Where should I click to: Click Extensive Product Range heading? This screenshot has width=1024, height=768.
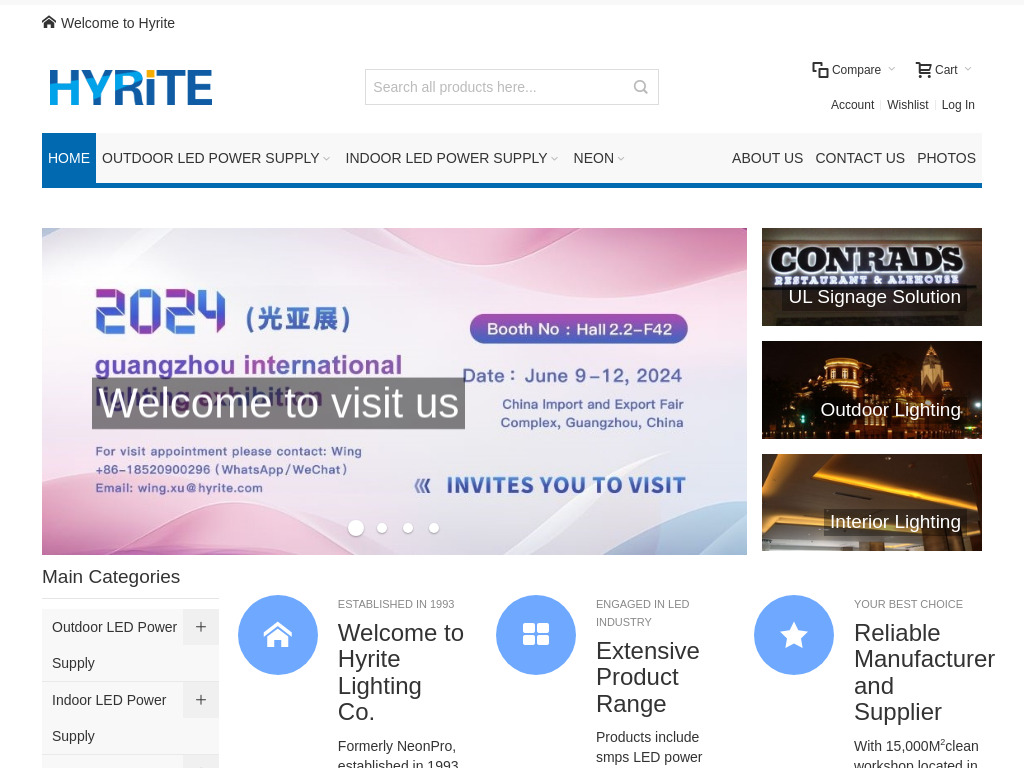click(648, 677)
